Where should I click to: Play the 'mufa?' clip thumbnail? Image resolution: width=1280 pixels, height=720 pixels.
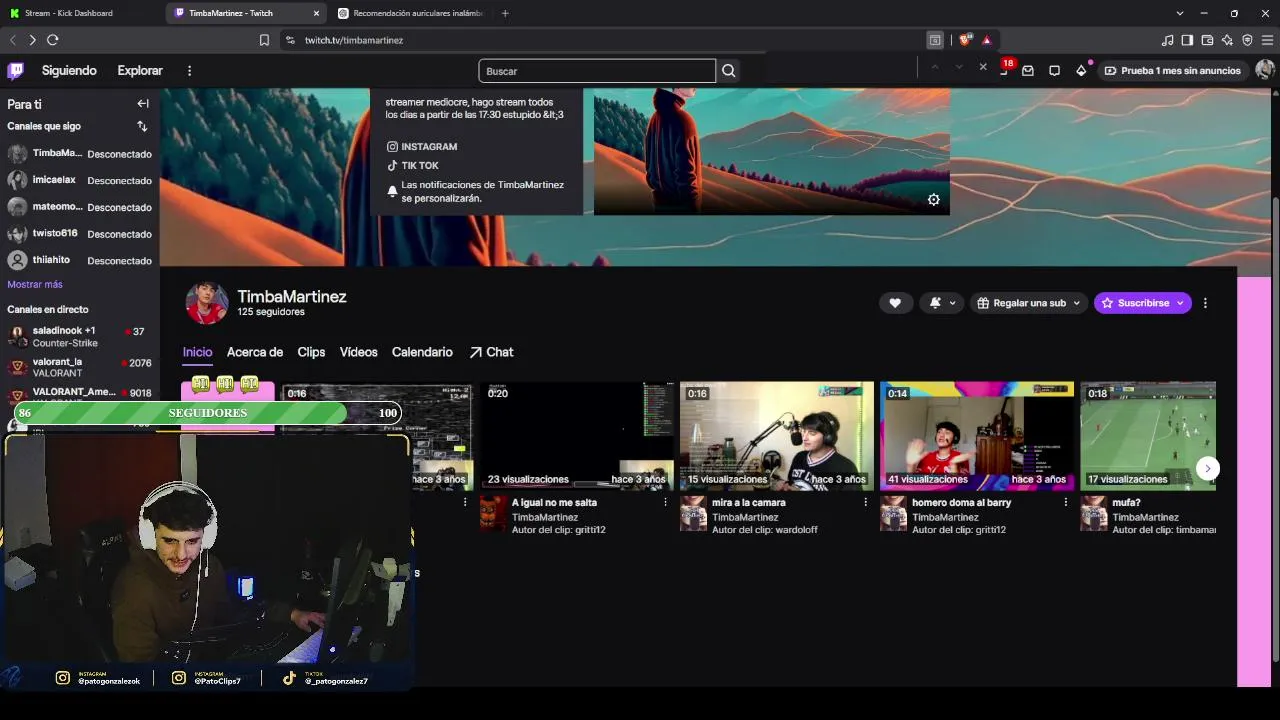pos(1148,436)
